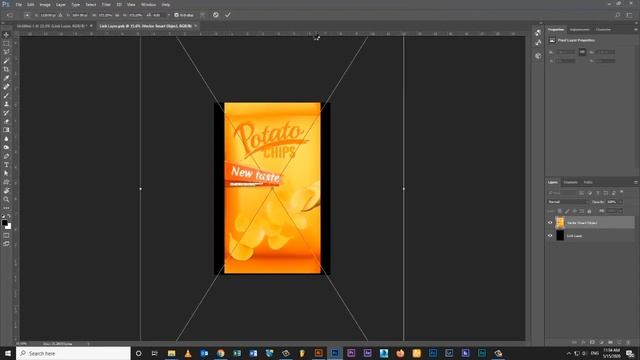Open the Edit Toolbar ellipsis
Viewport: 640px width, 360px height.
pos(6,208)
